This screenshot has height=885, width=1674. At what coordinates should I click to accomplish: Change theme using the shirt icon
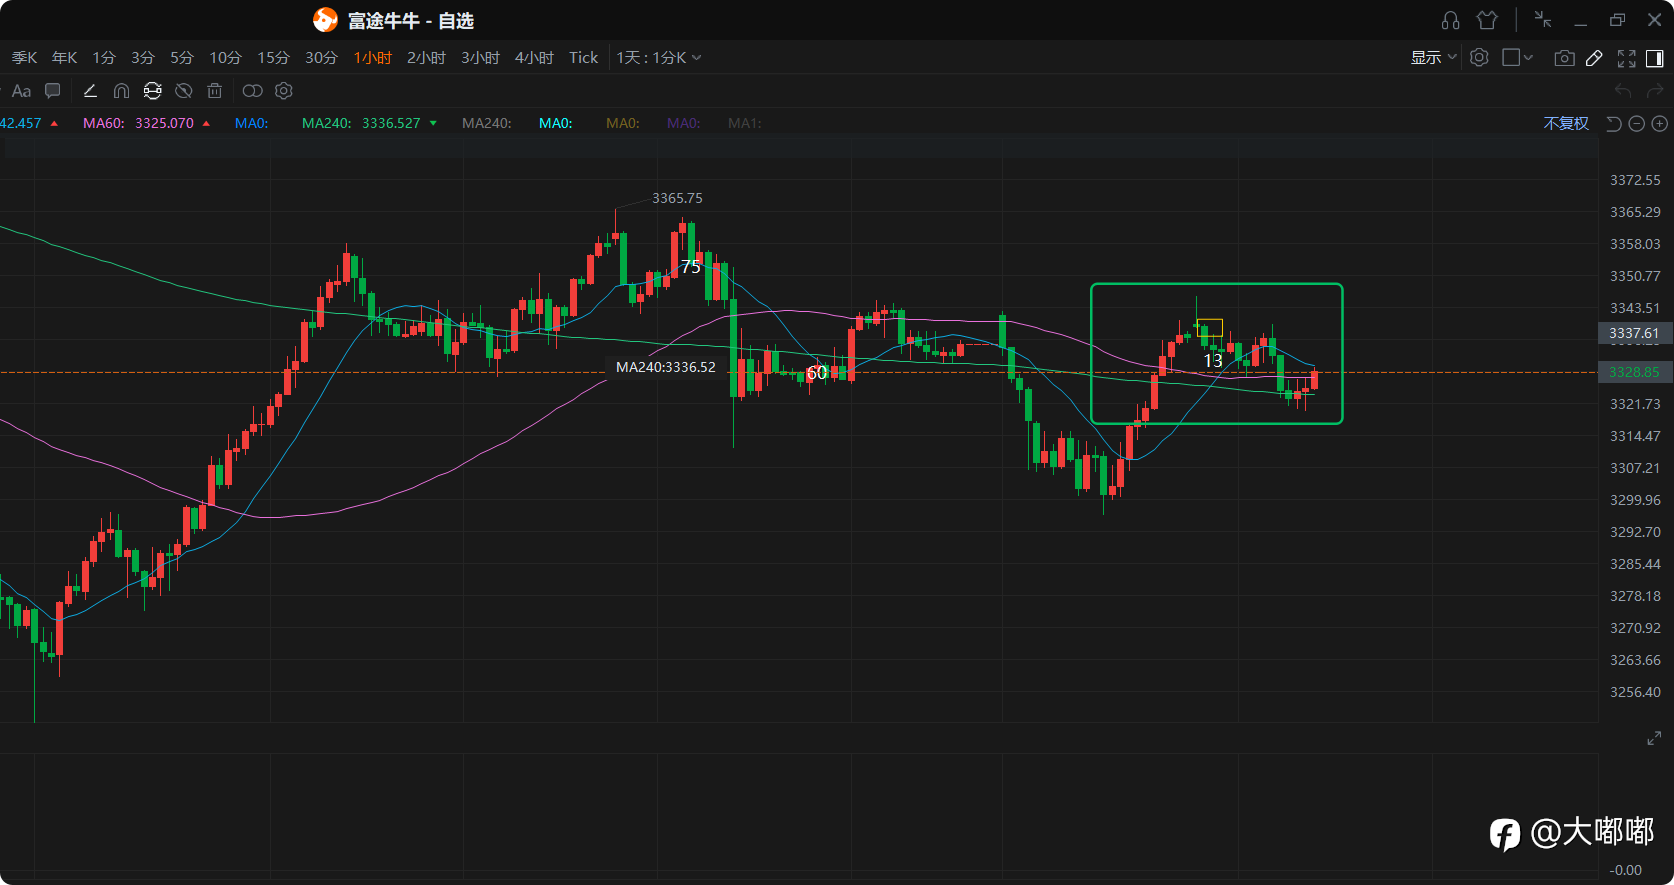(x=1487, y=20)
